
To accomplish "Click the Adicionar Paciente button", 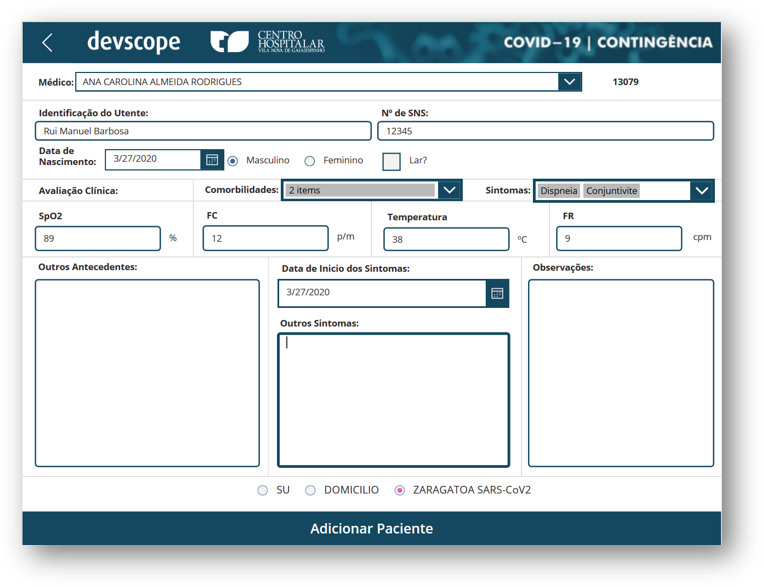I will [x=372, y=528].
